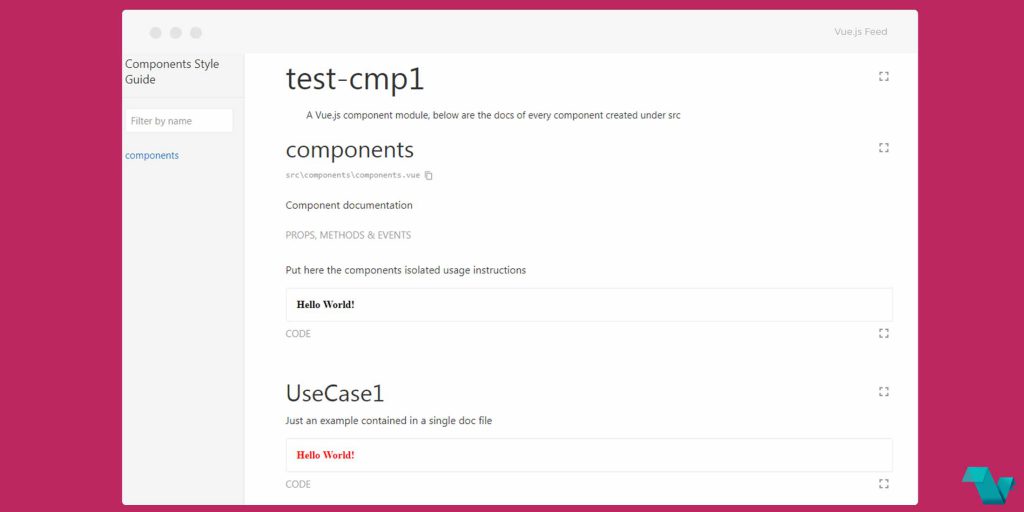Expand PROPS, METHODS & EVENTS section
The height and width of the screenshot is (512, 1024).
(x=348, y=235)
